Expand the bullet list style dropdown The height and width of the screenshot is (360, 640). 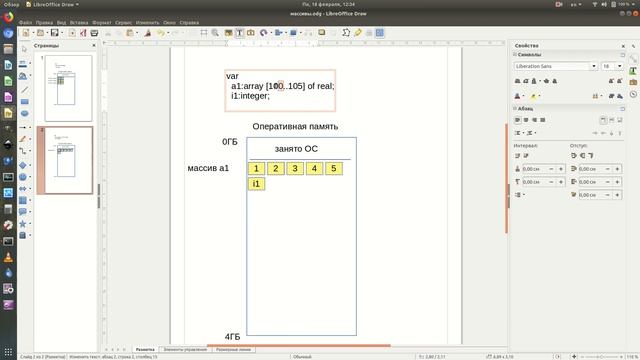tap(524, 133)
